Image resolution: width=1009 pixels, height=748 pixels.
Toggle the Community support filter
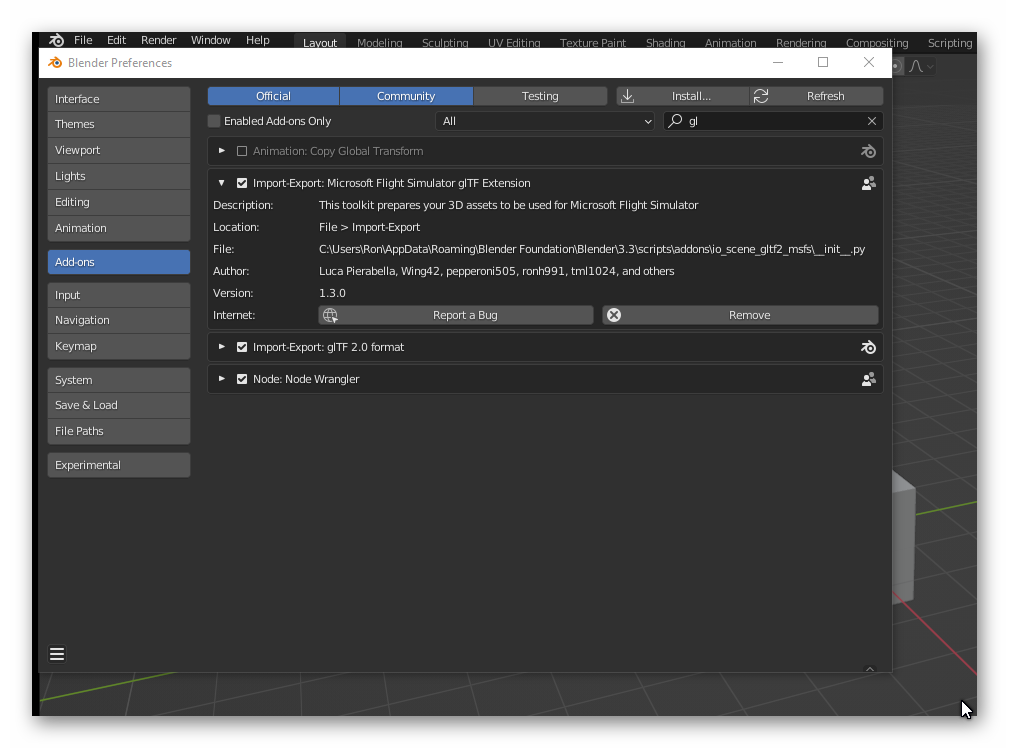coord(406,96)
